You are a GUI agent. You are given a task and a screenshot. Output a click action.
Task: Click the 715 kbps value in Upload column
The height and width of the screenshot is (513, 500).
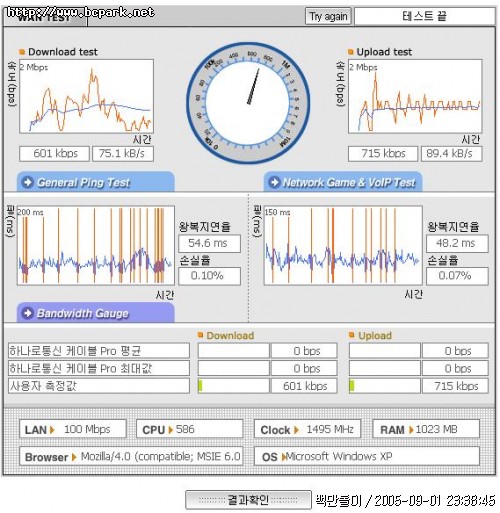click(x=455, y=386)
